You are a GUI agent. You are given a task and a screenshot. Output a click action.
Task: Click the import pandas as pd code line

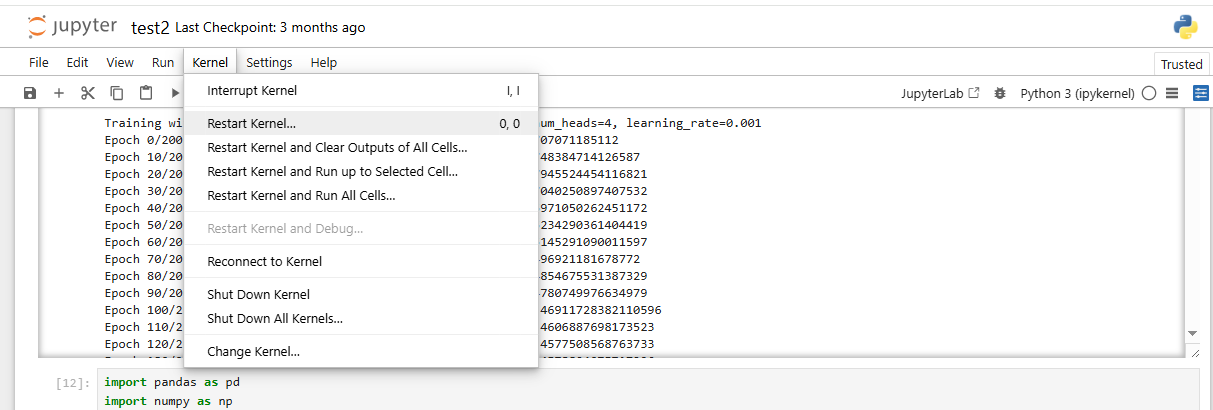pyautogui.click(x=172, y=382)
